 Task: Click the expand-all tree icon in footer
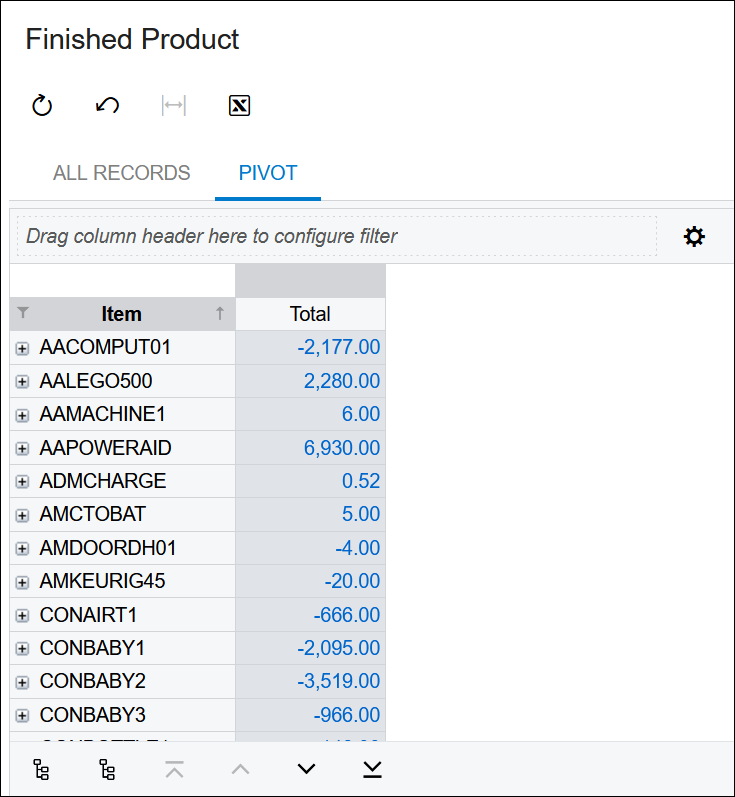coord(42,769)
